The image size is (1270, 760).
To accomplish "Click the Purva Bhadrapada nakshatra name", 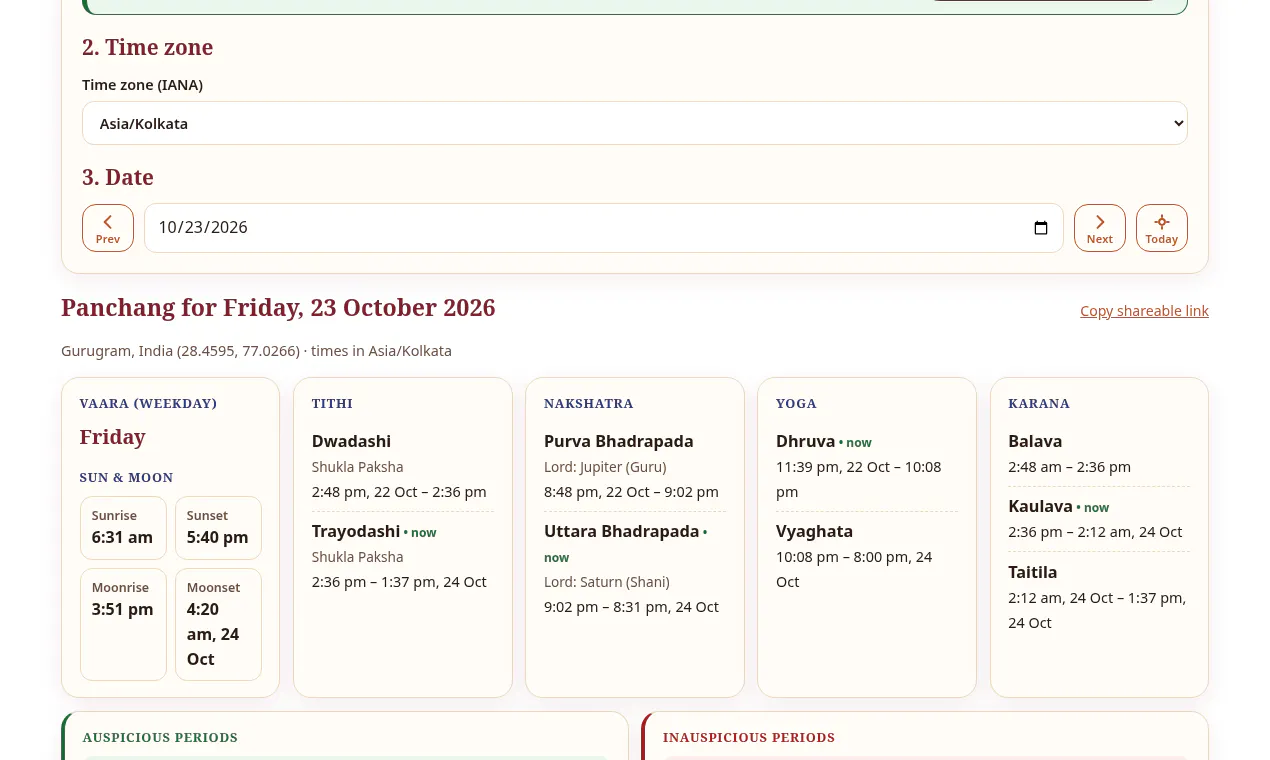I will point(618,441).
